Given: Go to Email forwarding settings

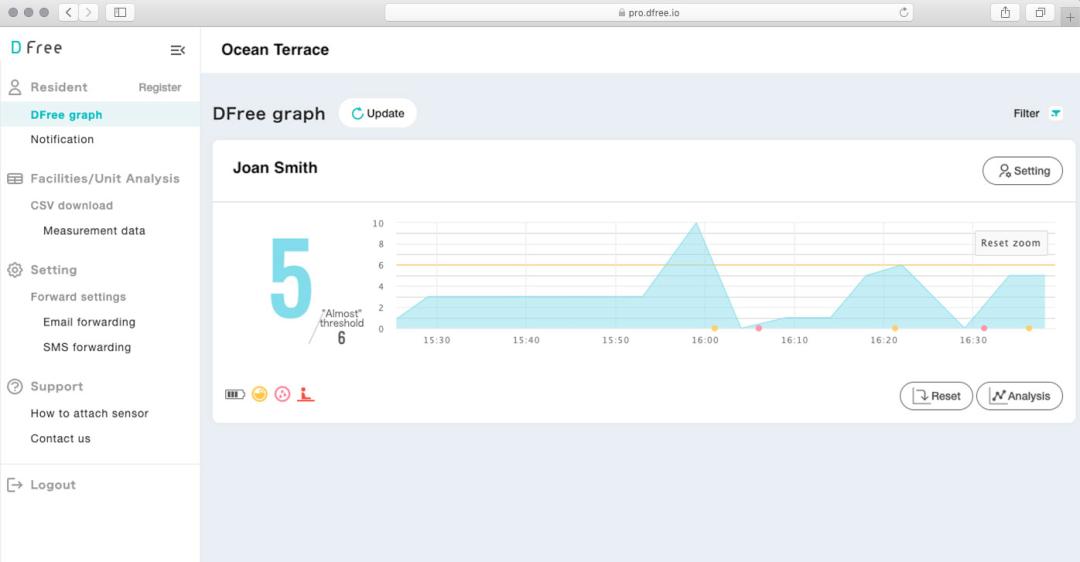Looking at the screenshot, I should click(x=89, y=323).
